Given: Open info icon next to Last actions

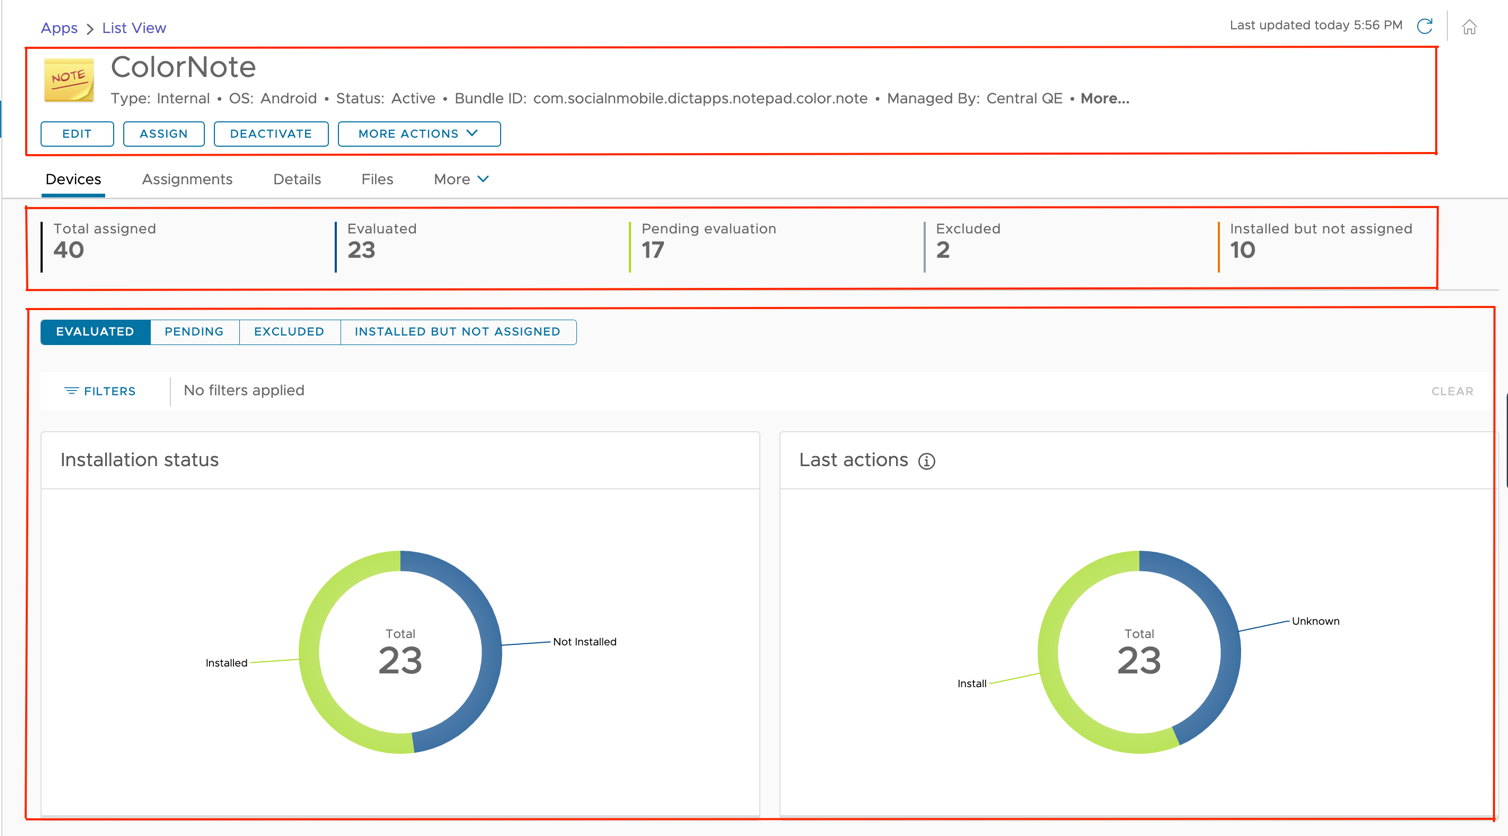Looking at the screenshot, I should pyautogui.click(x=927, y=461).
